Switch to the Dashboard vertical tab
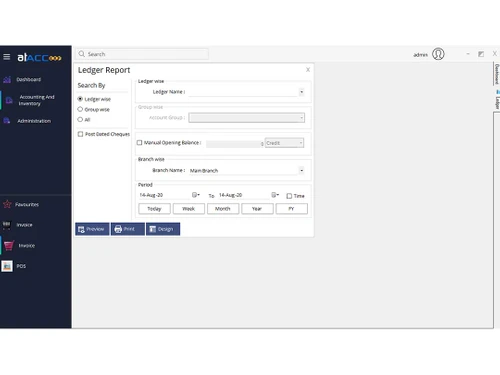 [x=497, y=74]
